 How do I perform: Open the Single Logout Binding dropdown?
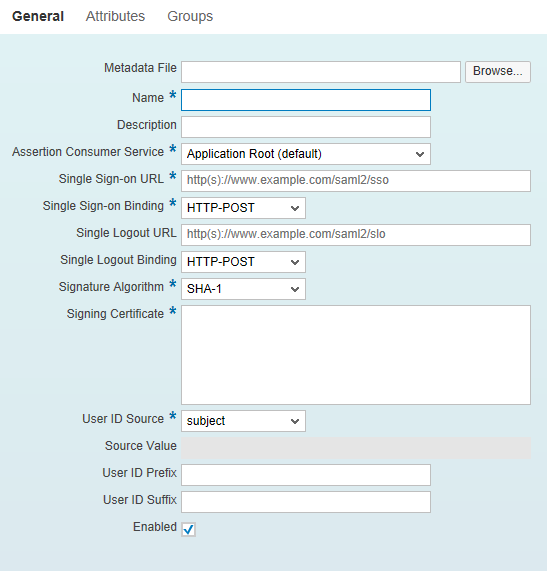pyautogui.click(x=243, y=261)
